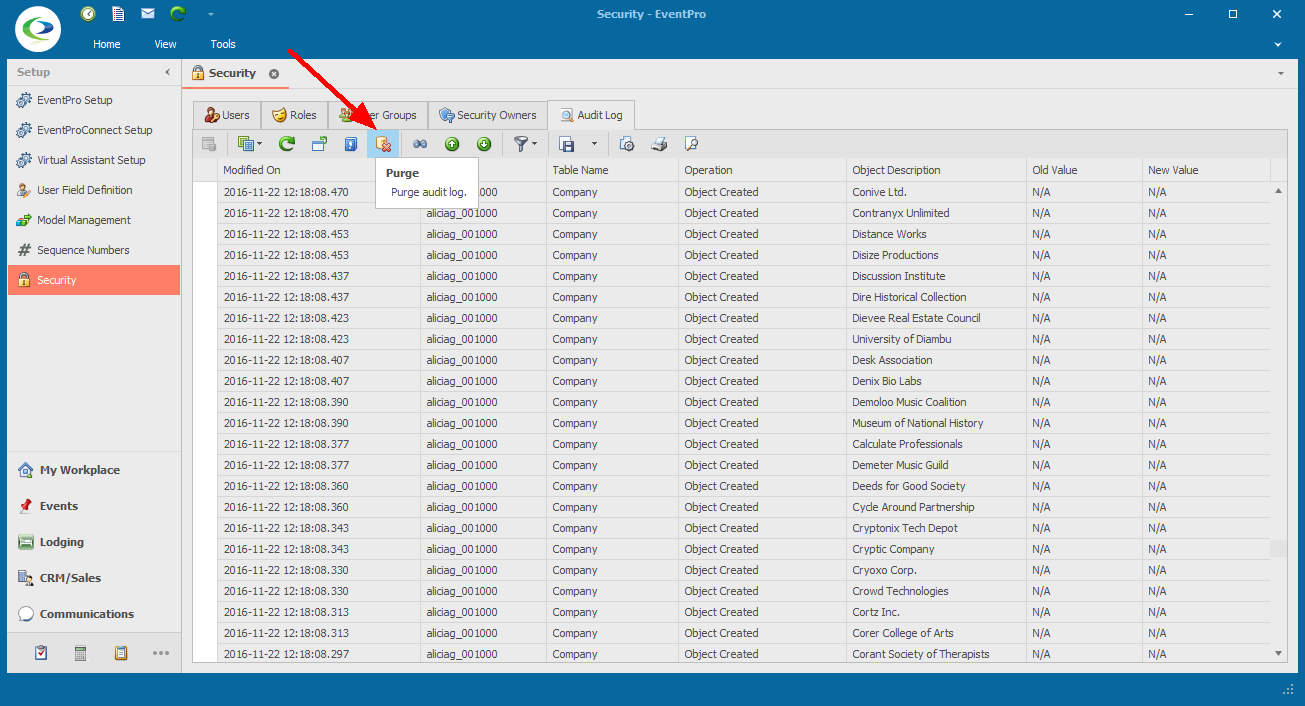This screenshot has height=706, width=1305.
Task: Go to the Events navigation group
Action: [x=94, y=506]
